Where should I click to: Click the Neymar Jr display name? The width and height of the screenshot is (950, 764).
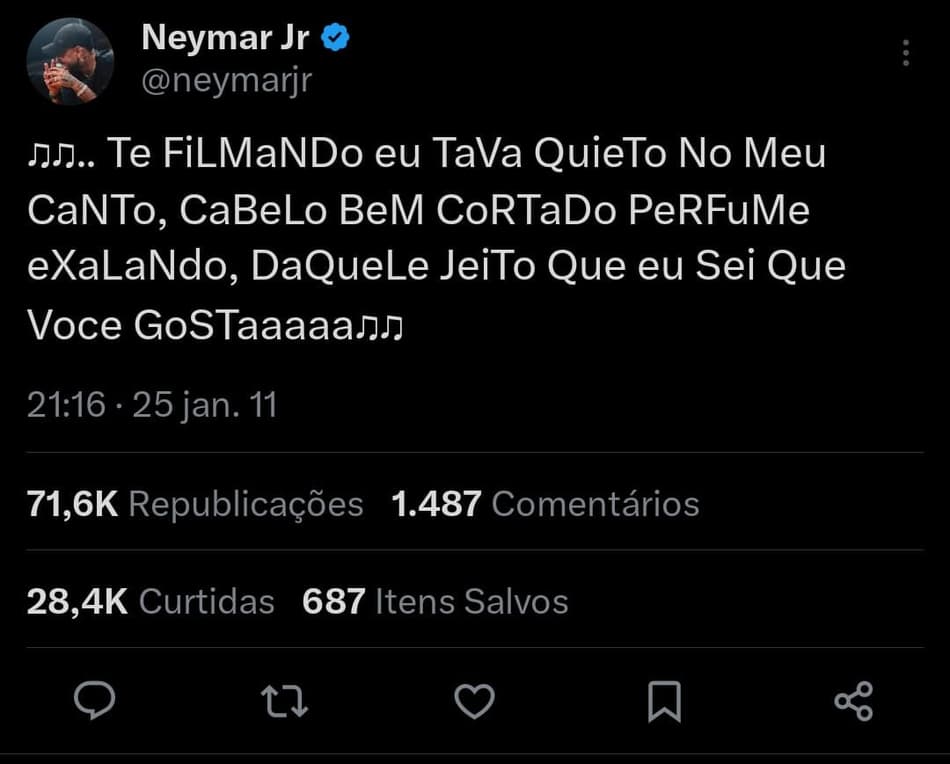tap(227, 38)
